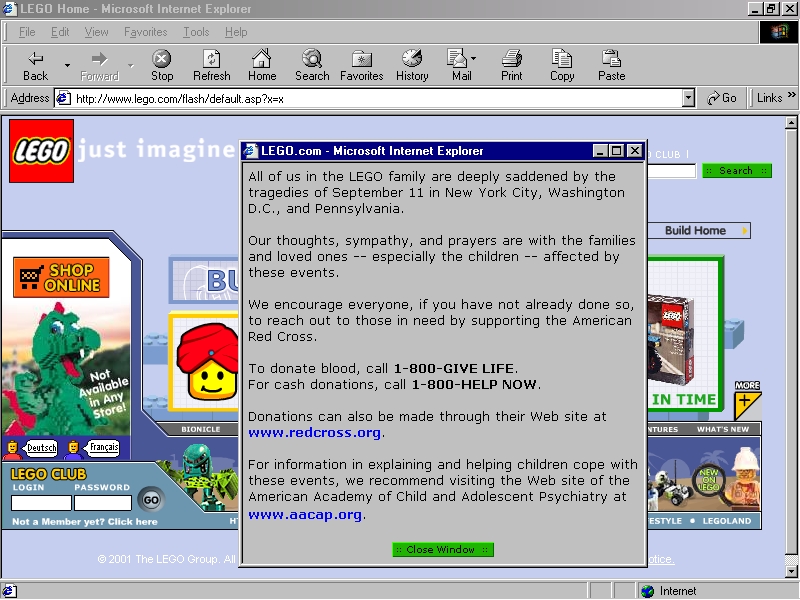Click the LEGO Club login field
The height and width of the screenshot is (600, 800).
(x=41, y=503)
